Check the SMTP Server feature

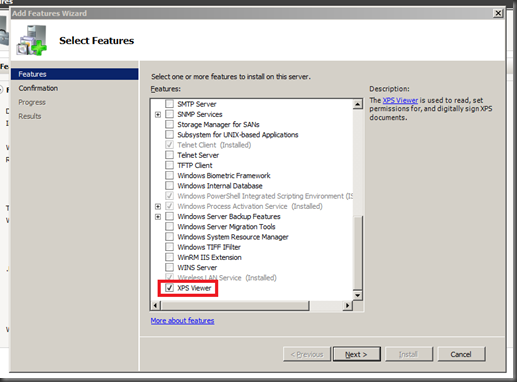coord(169,104)
